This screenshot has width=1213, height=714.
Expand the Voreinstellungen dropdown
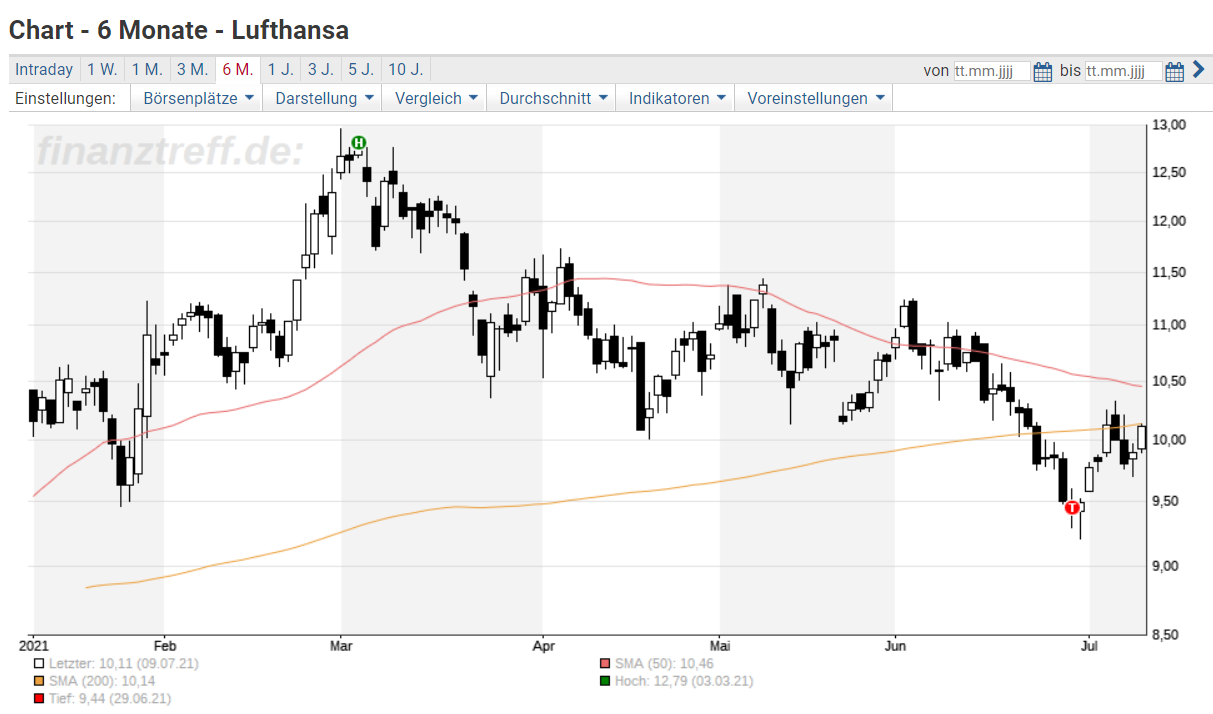pyautogui.click(x=814, y=98)
